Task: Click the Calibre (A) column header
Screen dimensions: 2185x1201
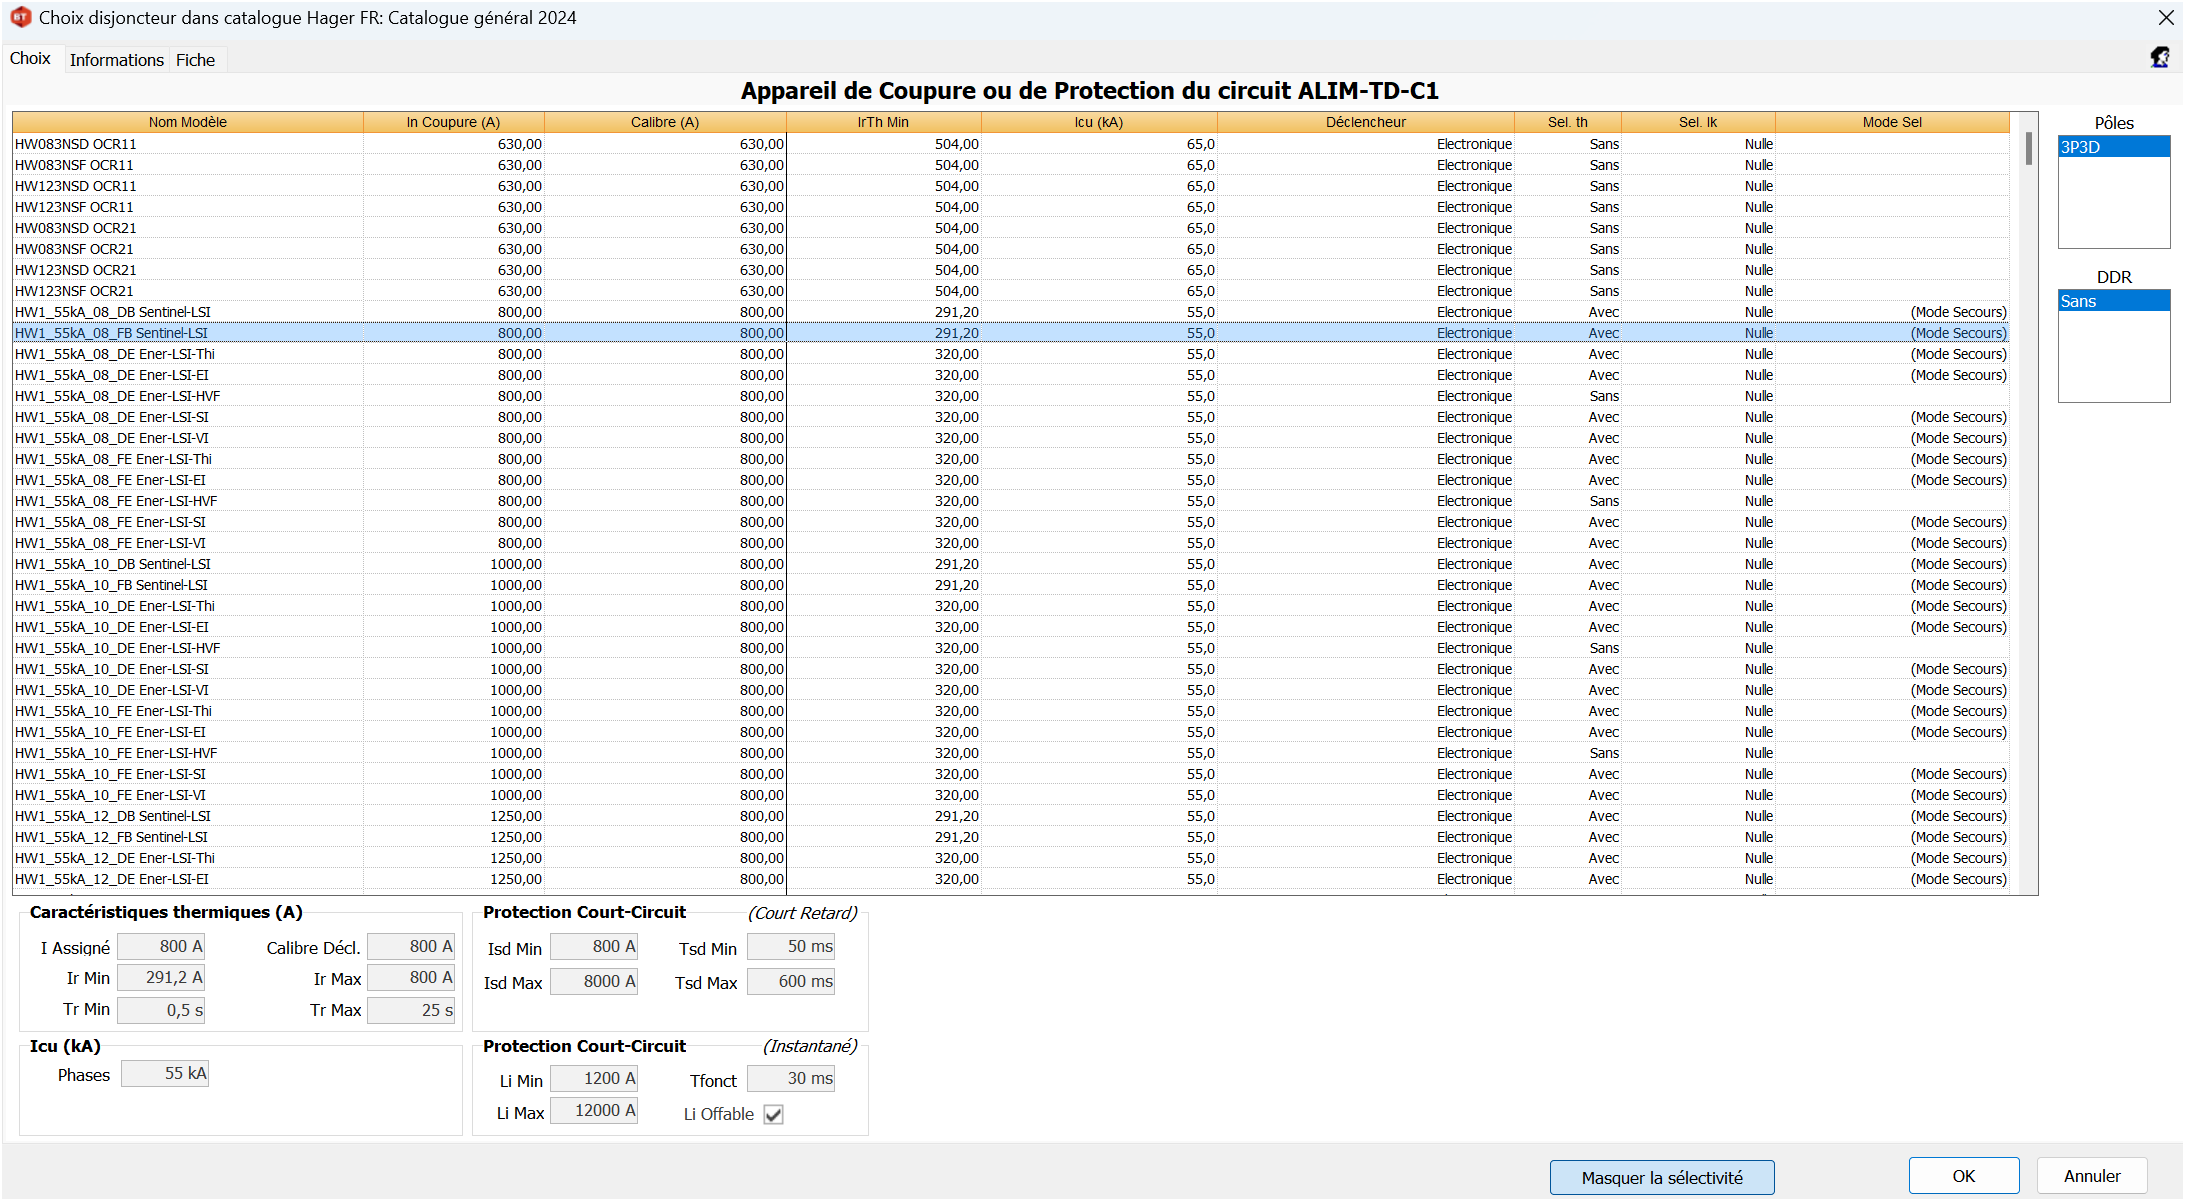Action: click(664, 122)
